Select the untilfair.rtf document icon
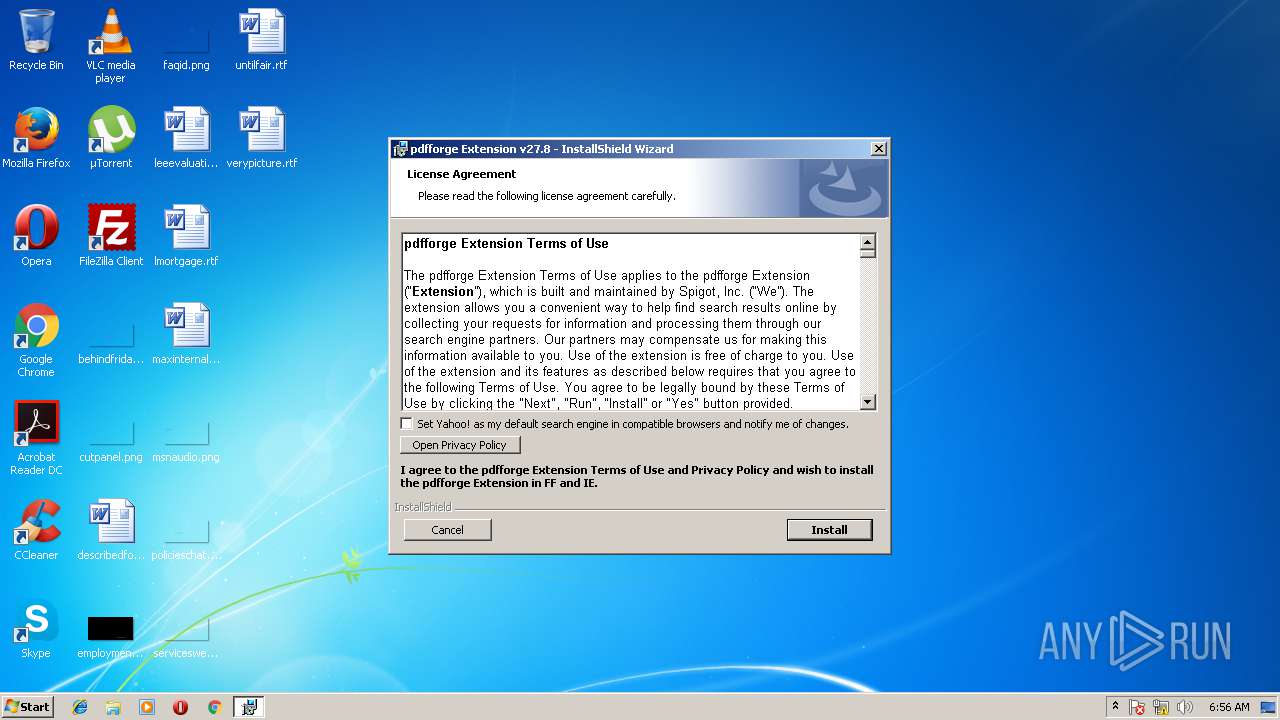This screenshot has height=720, width=1280. pos(261,40)
